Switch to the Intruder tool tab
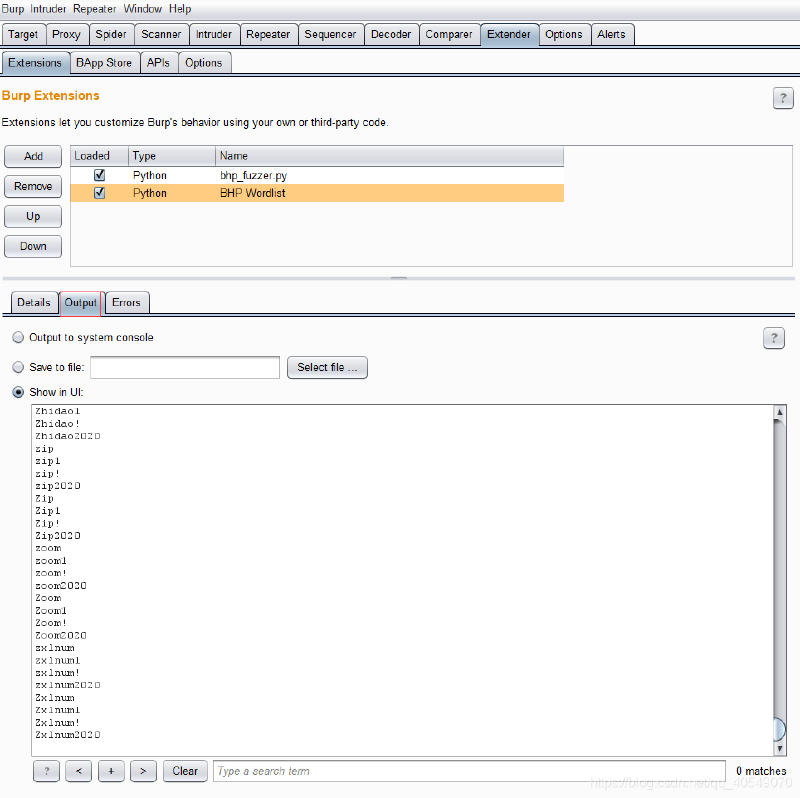The image size is (800, 798). coord(214,35)
